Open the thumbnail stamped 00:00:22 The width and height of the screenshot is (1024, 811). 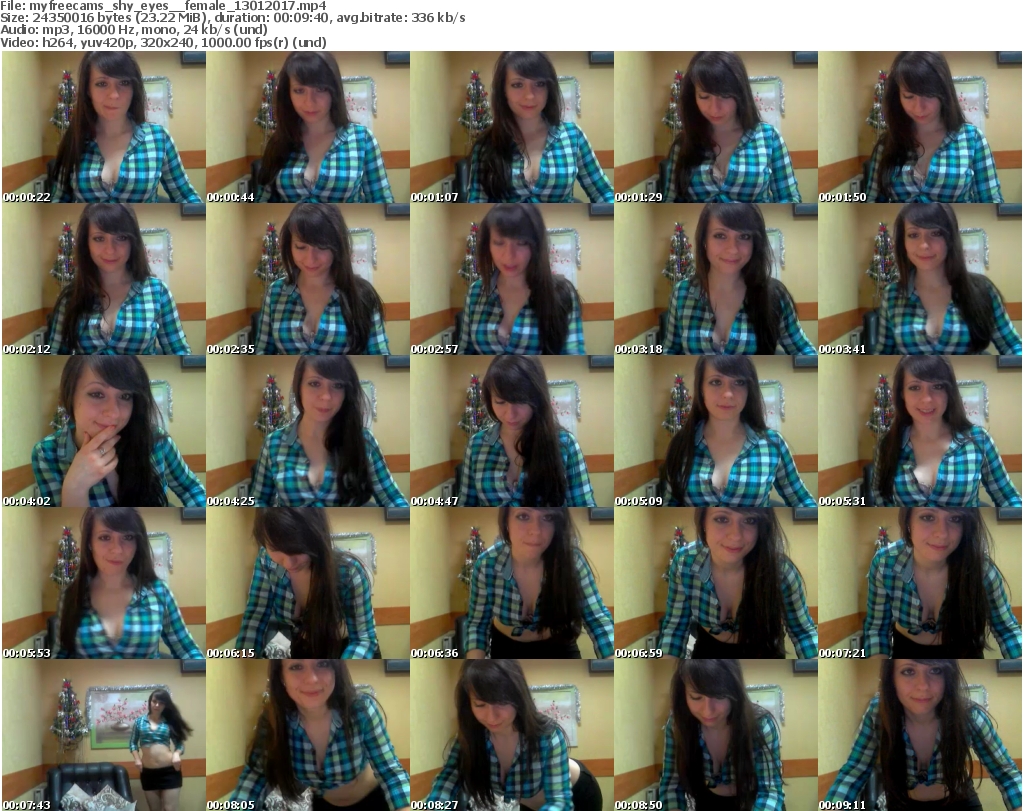point(104,127)
